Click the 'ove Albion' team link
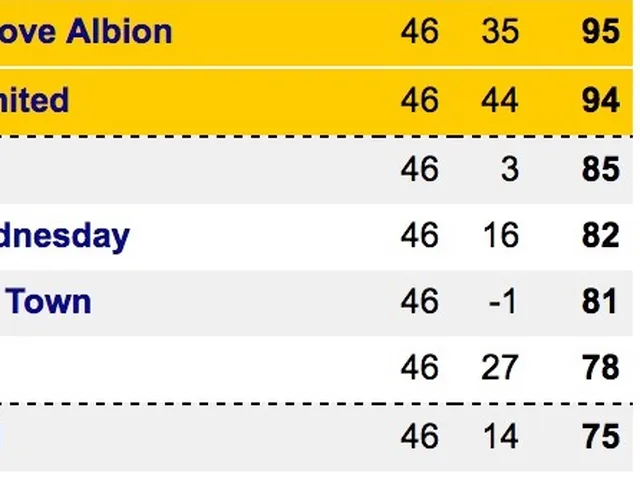 (86, 31)
